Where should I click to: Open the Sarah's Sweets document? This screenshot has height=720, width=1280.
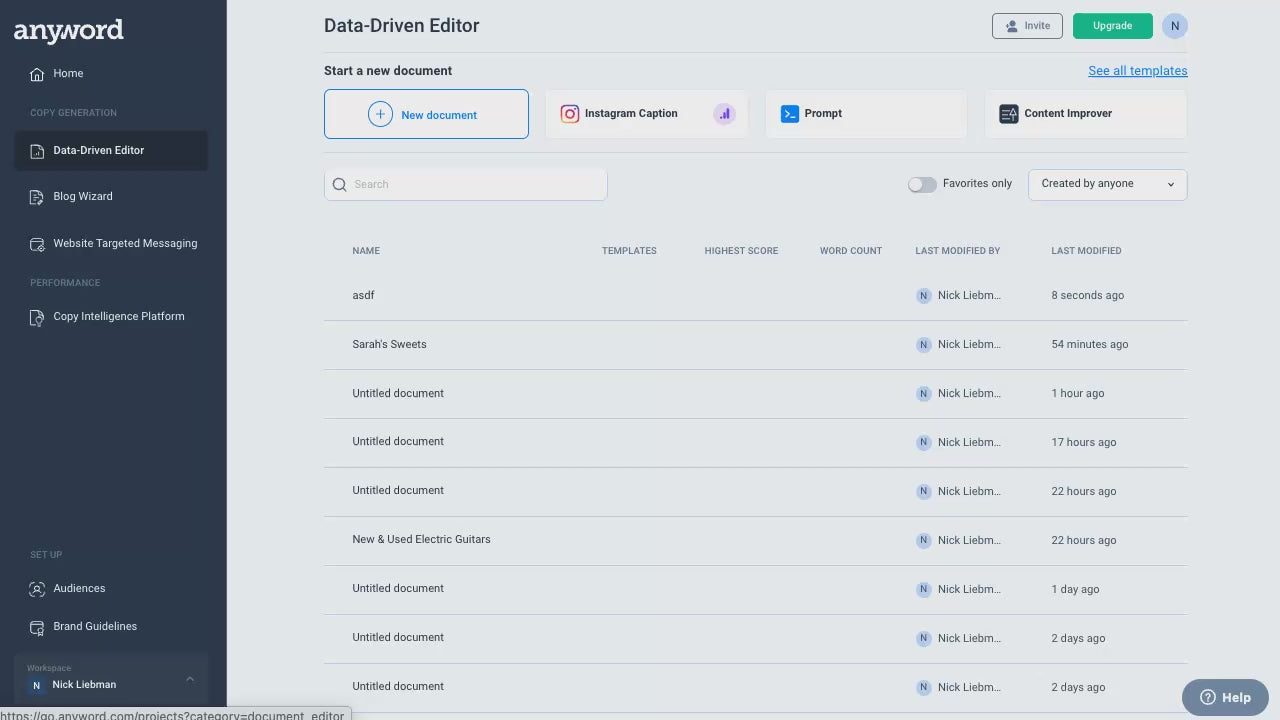[389, 344]
